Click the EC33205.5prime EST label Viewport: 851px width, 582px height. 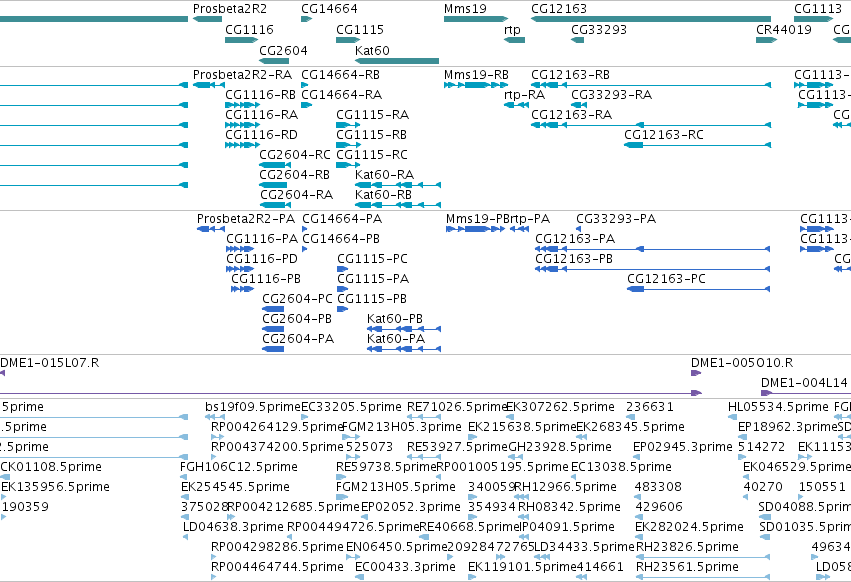pyautogui.click(x=351, y=407)
